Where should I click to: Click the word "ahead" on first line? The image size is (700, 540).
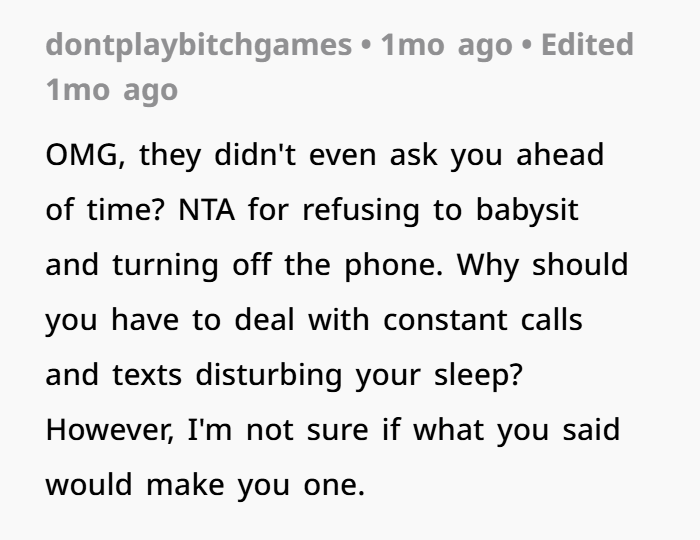pyautogui.click(x=560, y=155)
